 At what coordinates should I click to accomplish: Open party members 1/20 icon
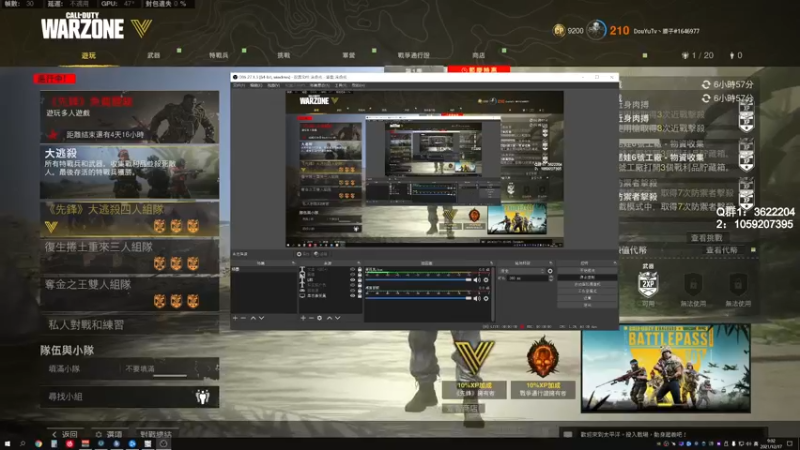[685, 55]
